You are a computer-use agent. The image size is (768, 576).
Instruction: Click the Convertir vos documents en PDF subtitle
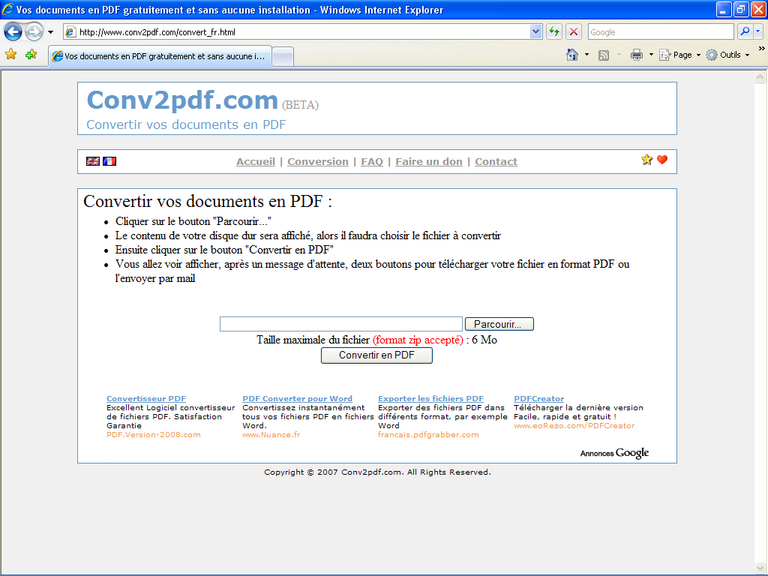[186, 125]
